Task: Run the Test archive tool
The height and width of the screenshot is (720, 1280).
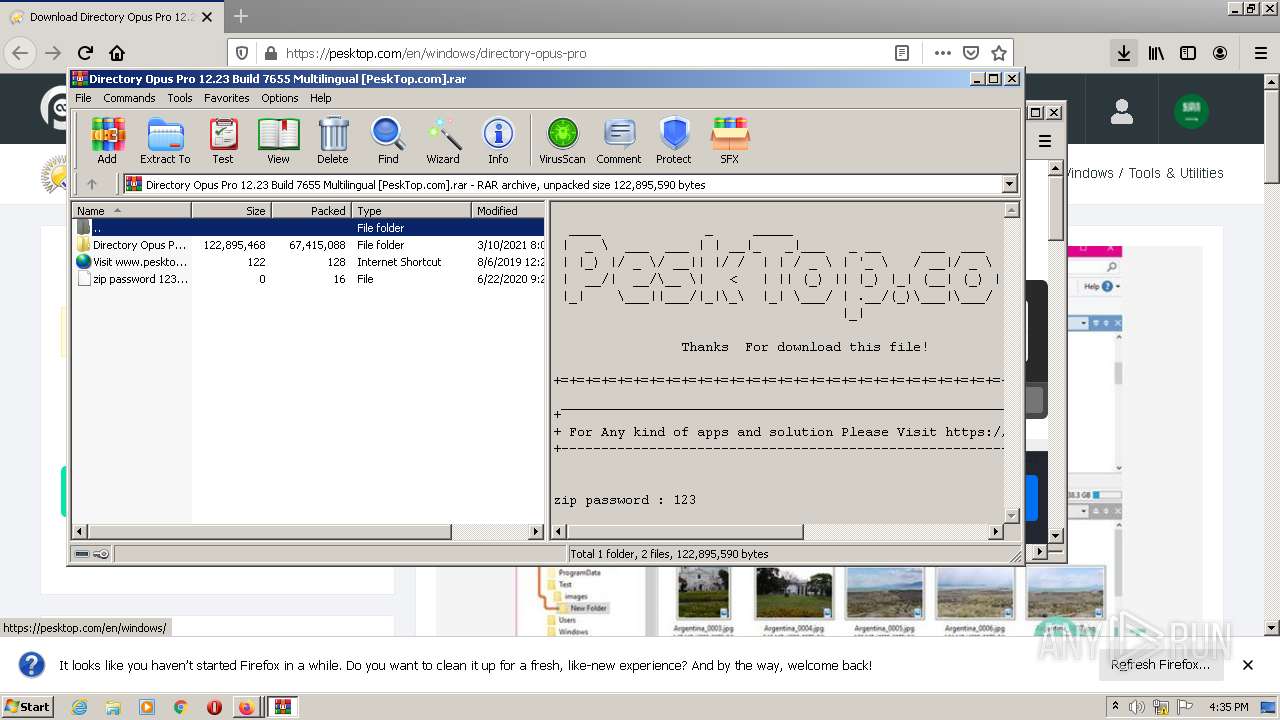Action: [223, 140]
